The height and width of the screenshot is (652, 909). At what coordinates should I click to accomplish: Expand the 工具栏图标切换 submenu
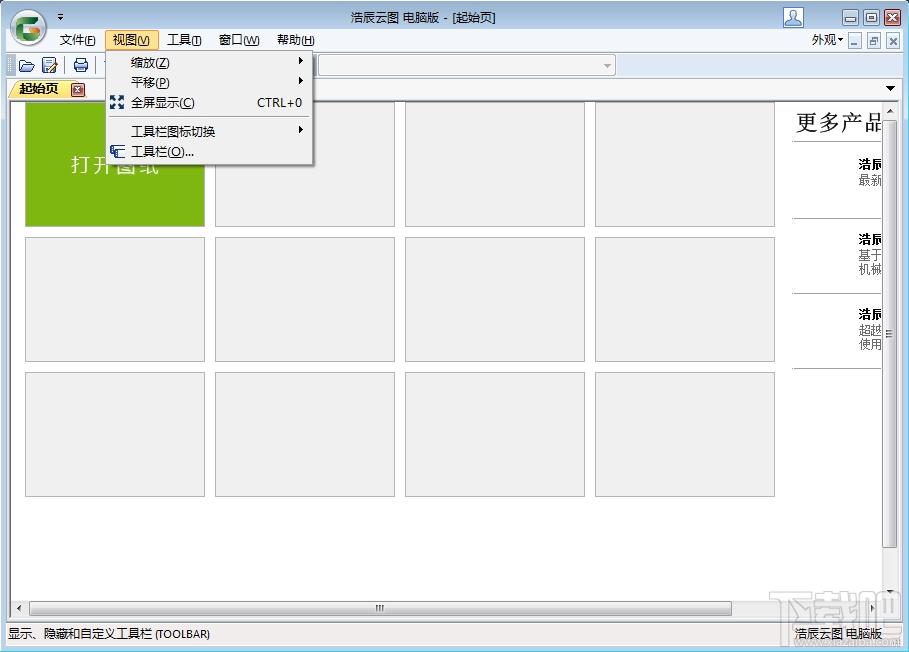pos(209,132)
